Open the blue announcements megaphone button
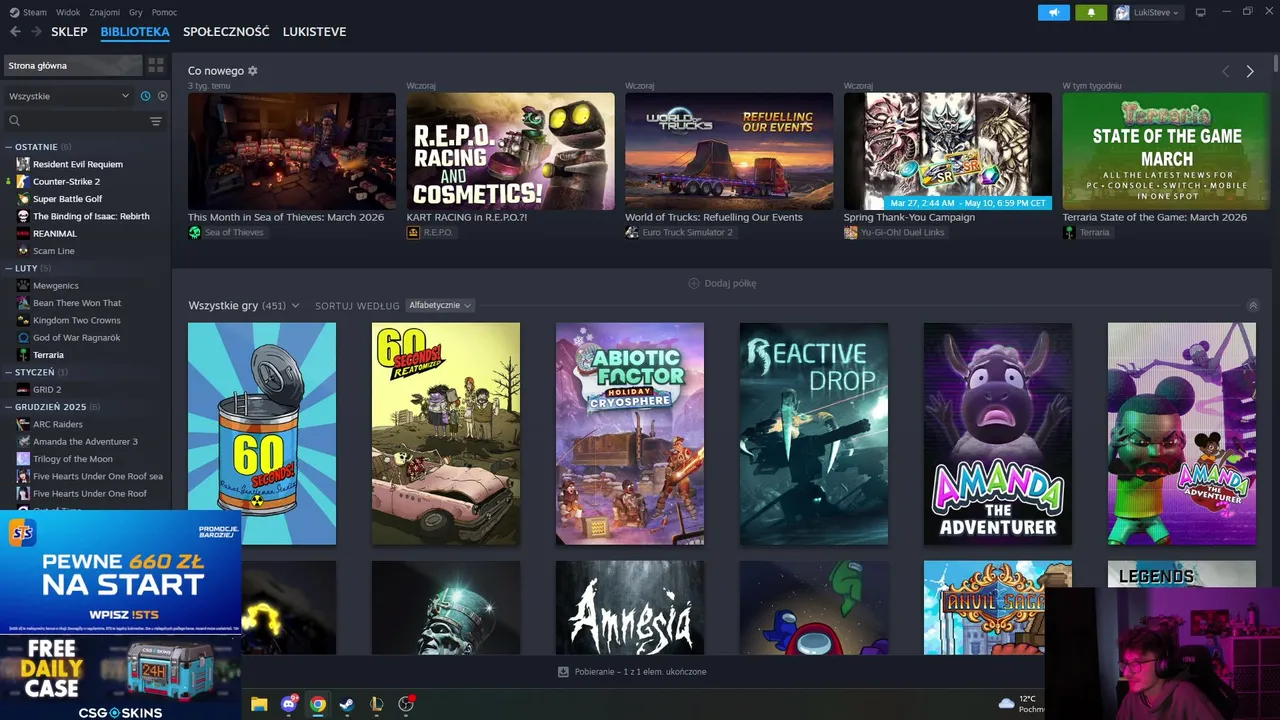The image size is (1280, 720). (x=1053, y=12)
